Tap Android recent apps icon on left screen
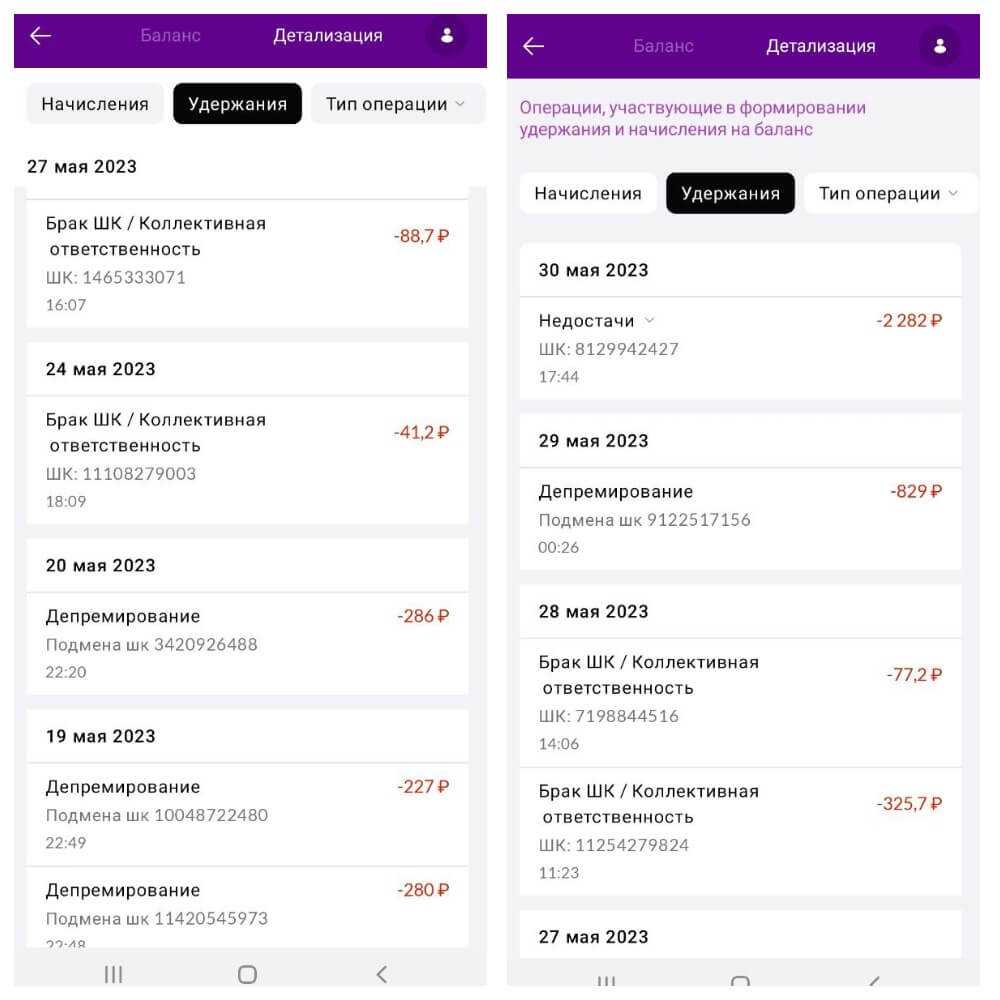 pyautogui.click(x=114, y=974)
